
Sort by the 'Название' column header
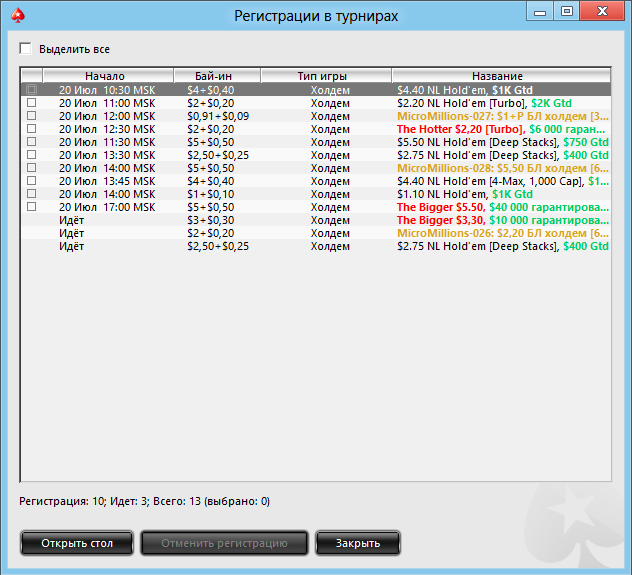(x=501, y=76)
